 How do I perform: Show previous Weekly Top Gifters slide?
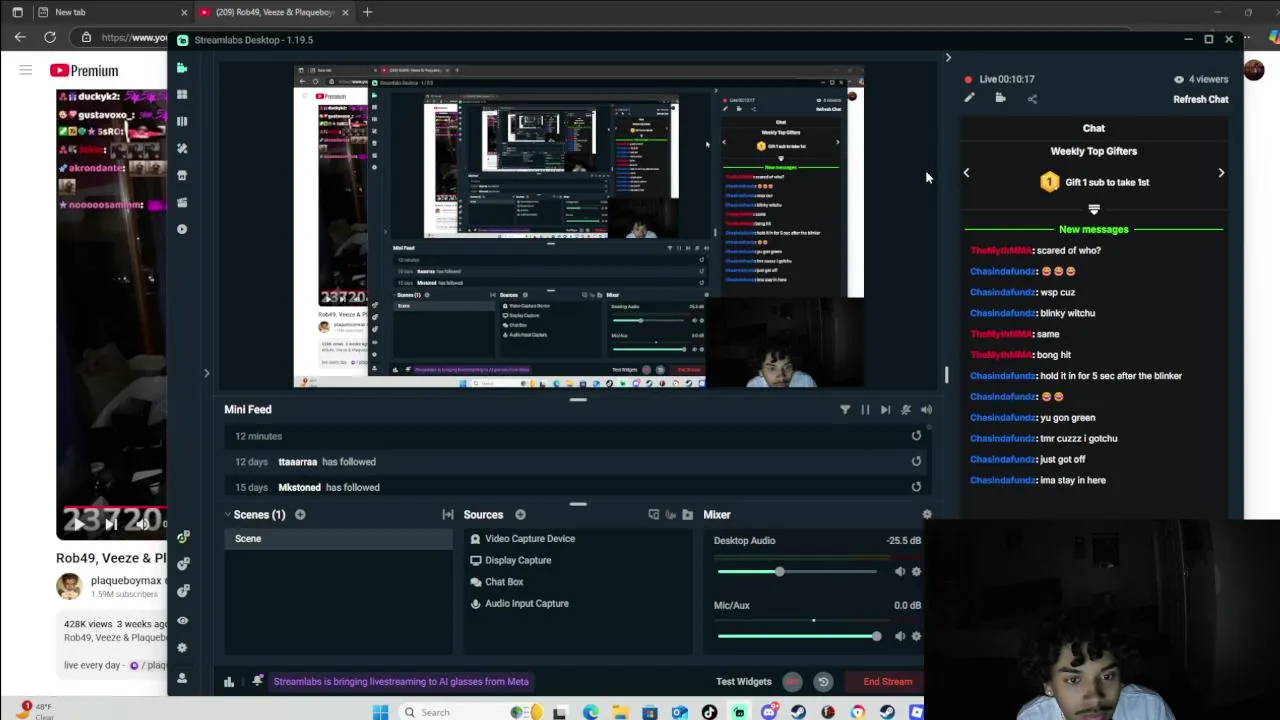(966, 173)
